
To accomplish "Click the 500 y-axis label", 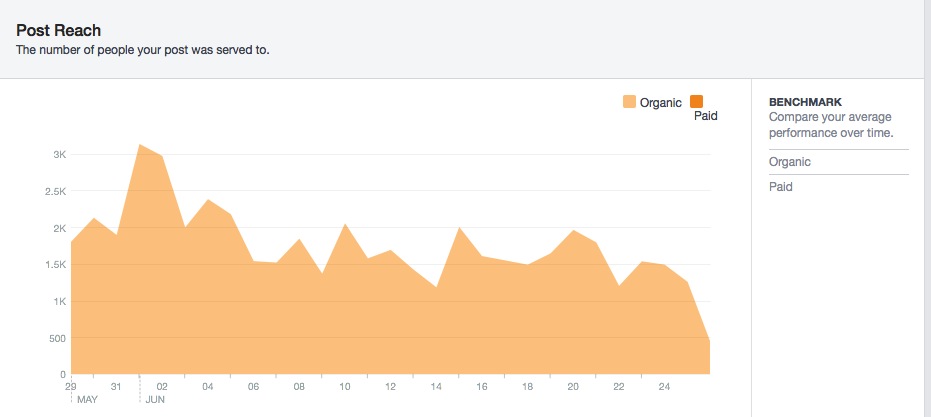I will pos(56,339).
